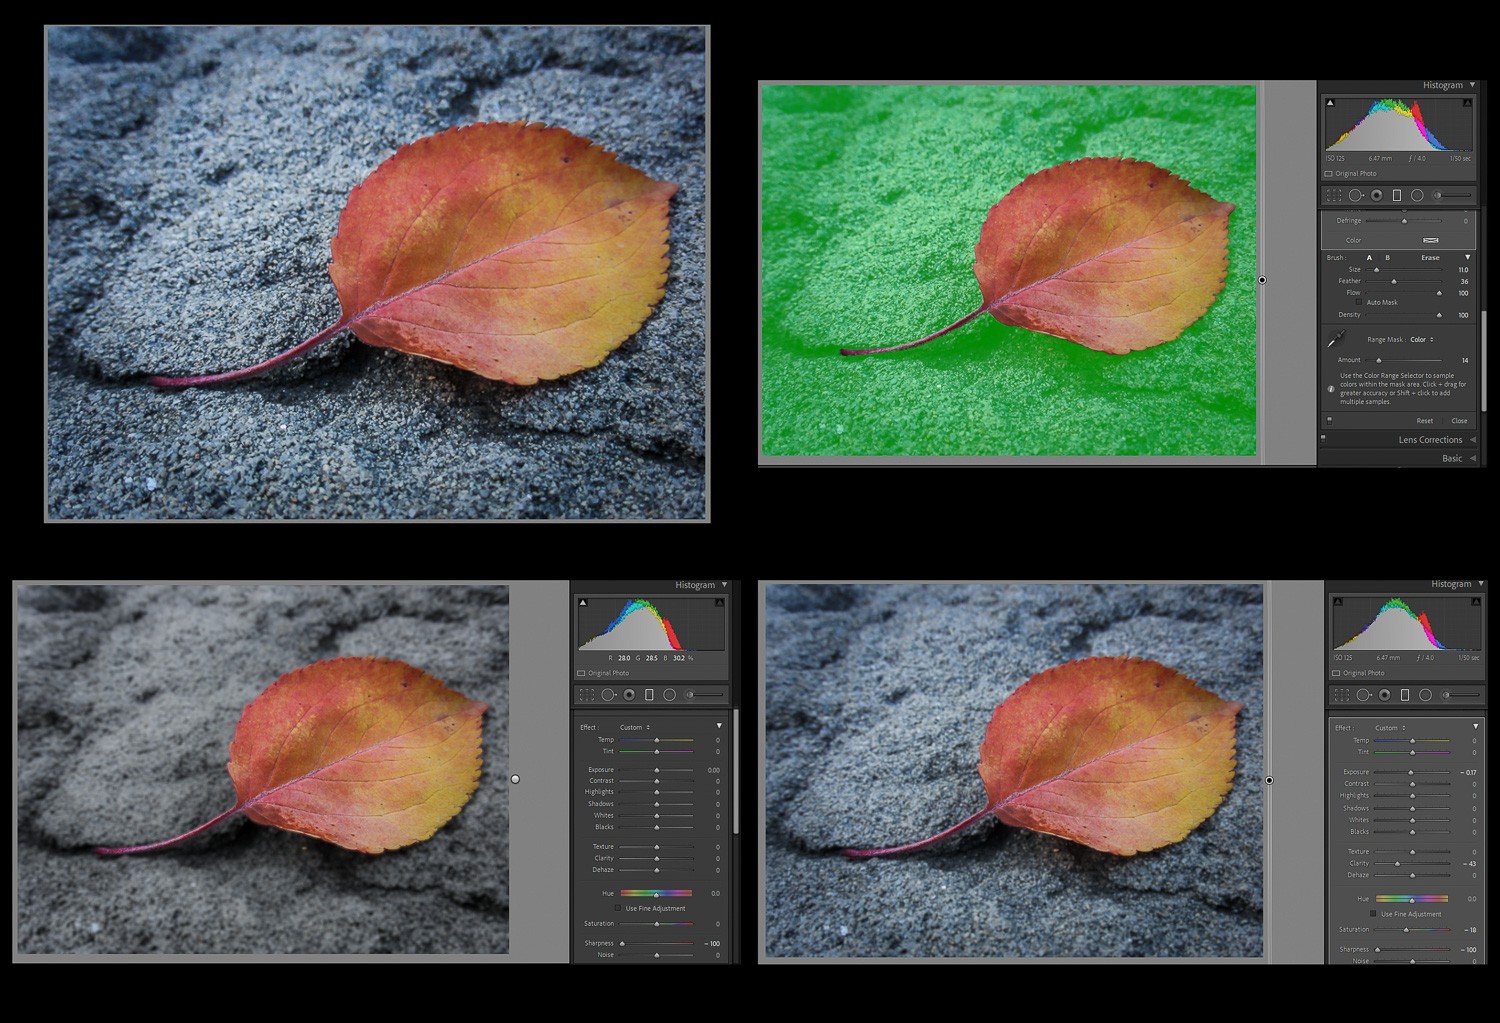Open the Range Mask Color dropdown
This screenshot has width=1500, height=1023.
click(1420, 340)
